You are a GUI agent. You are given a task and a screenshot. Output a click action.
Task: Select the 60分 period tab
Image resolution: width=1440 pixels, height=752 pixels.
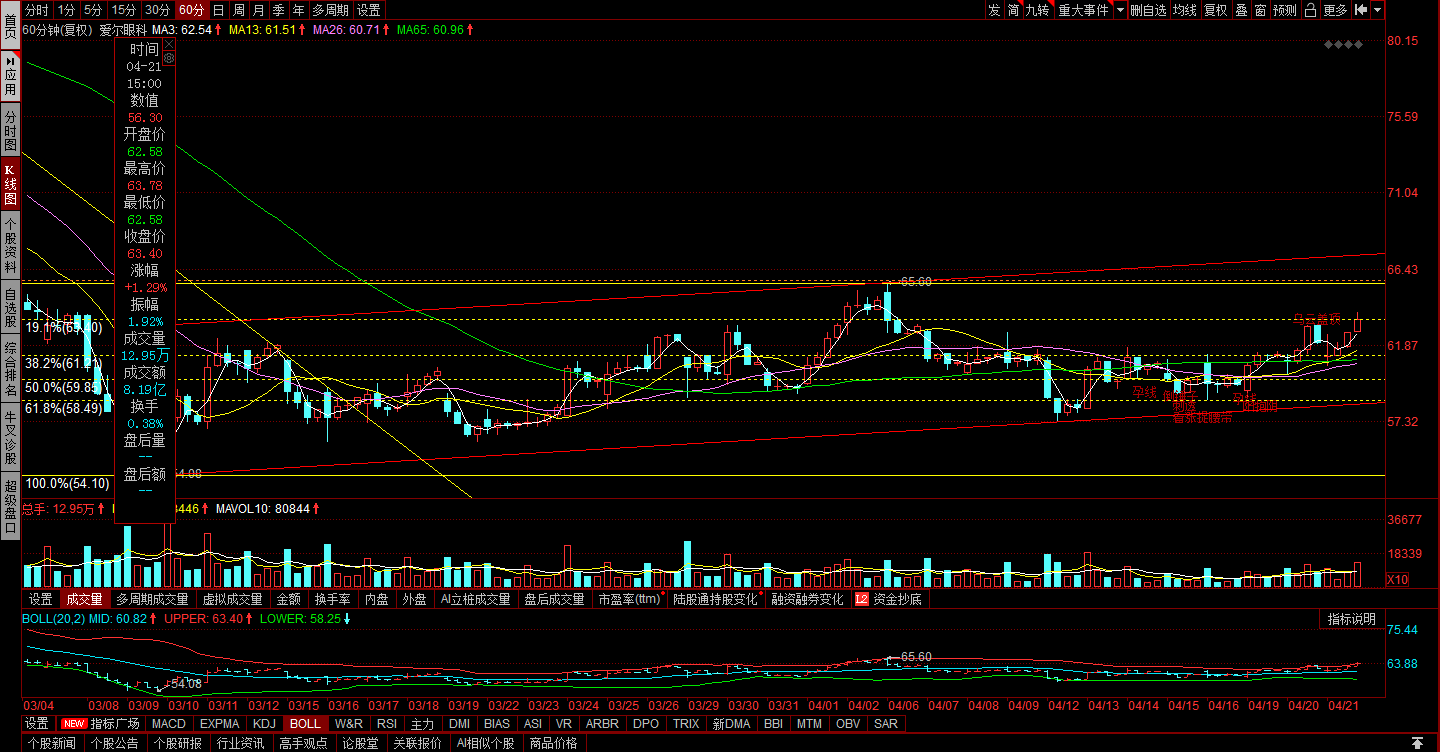pos(191,10)
